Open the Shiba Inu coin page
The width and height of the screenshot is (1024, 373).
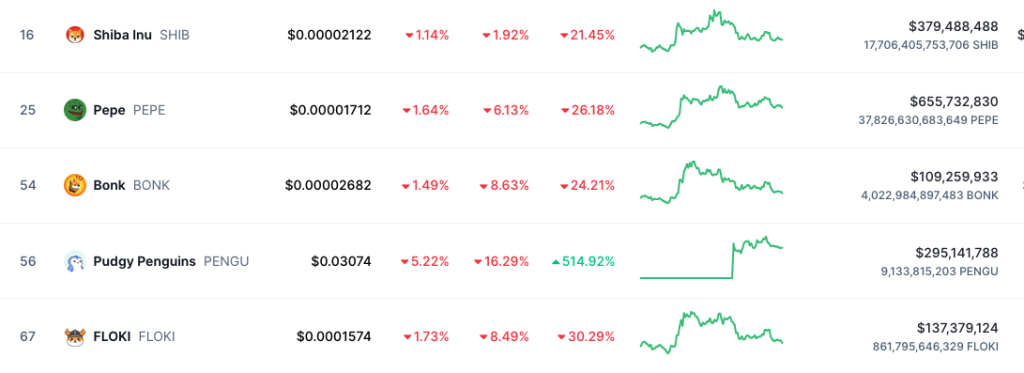(122, 35)
